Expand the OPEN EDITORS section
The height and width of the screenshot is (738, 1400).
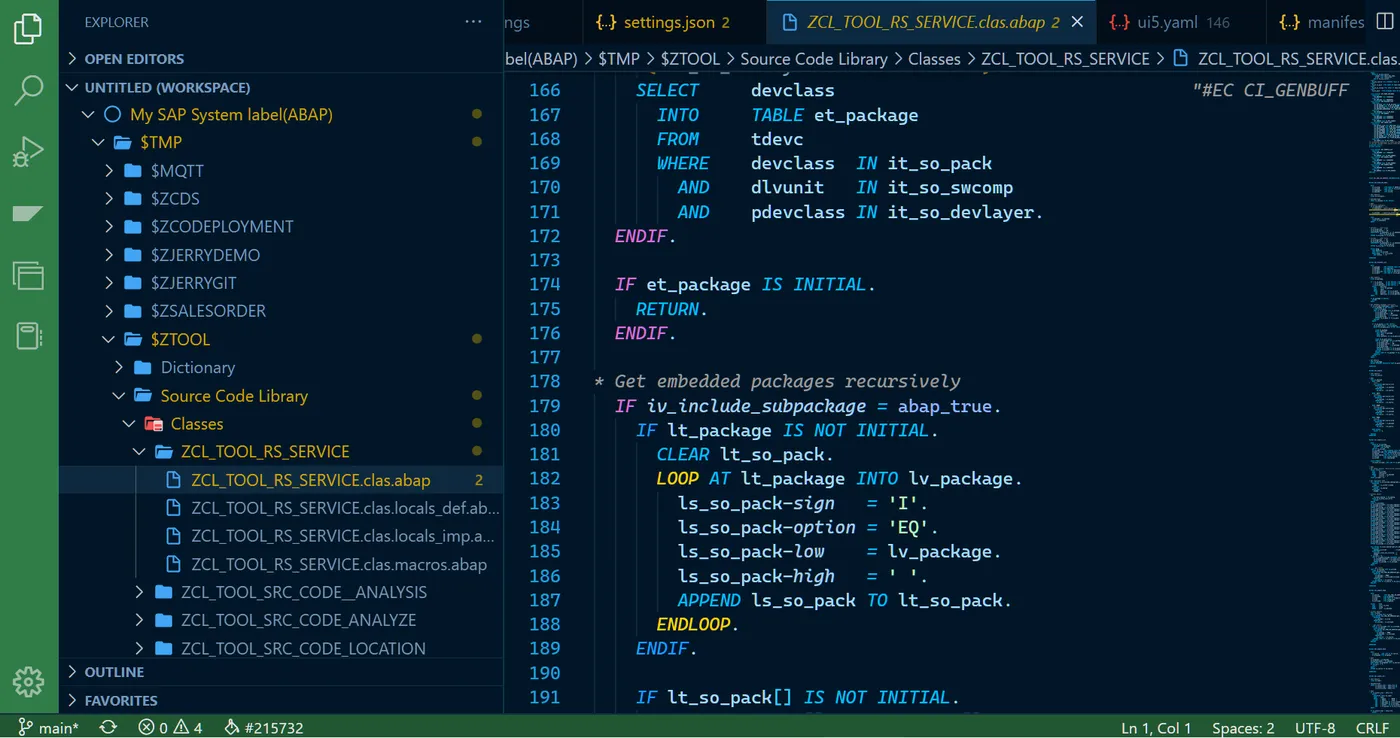73,59
